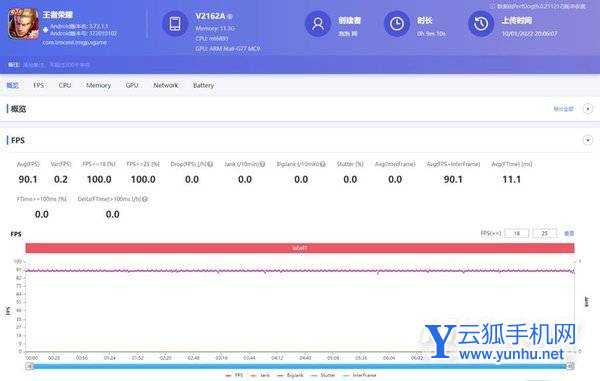Image resolution: width=600 pixels, height=381 pixels.
Task: Click help icon beside Drop(FPS) metric
Action: point(210,164)
